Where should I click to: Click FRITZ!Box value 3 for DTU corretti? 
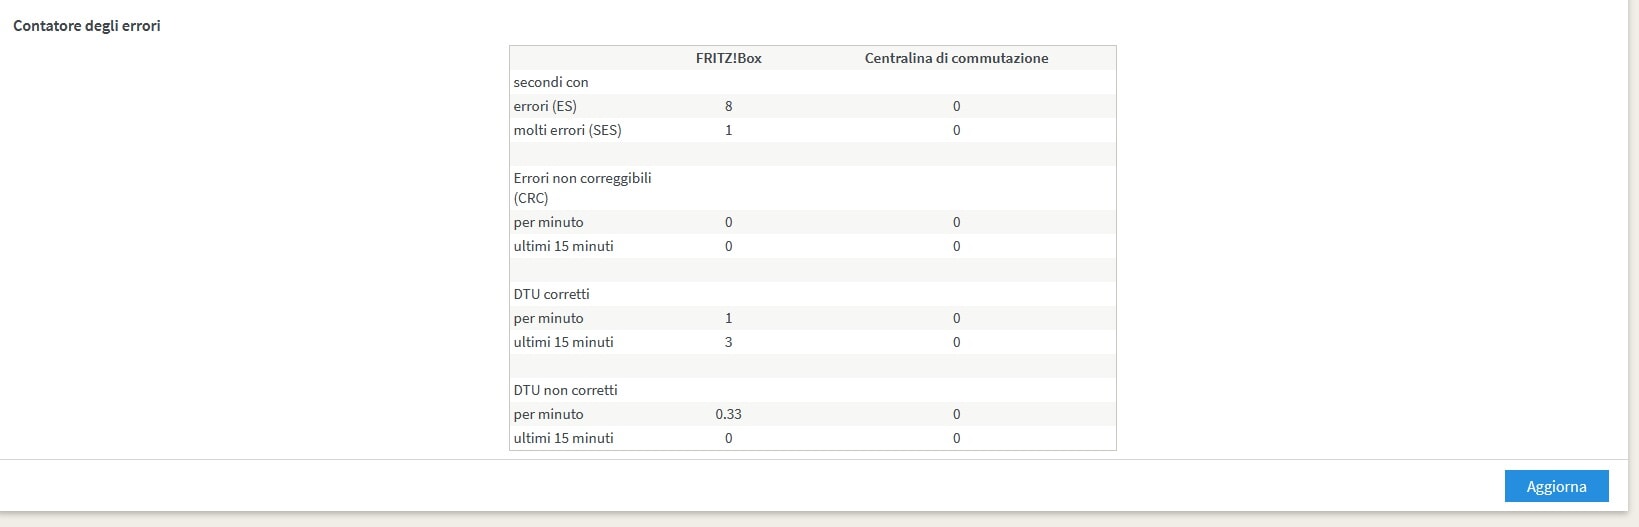click(728, 342)
